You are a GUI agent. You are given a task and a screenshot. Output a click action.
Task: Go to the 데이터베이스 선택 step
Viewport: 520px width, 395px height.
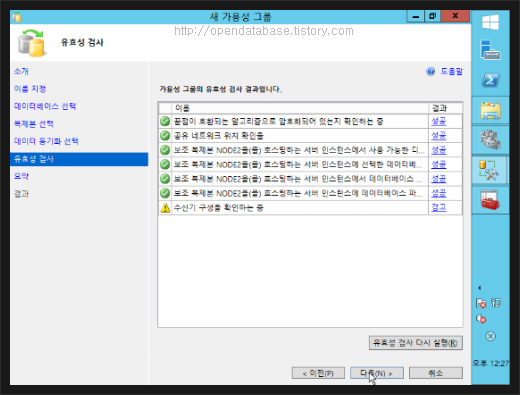coord(45,106)
